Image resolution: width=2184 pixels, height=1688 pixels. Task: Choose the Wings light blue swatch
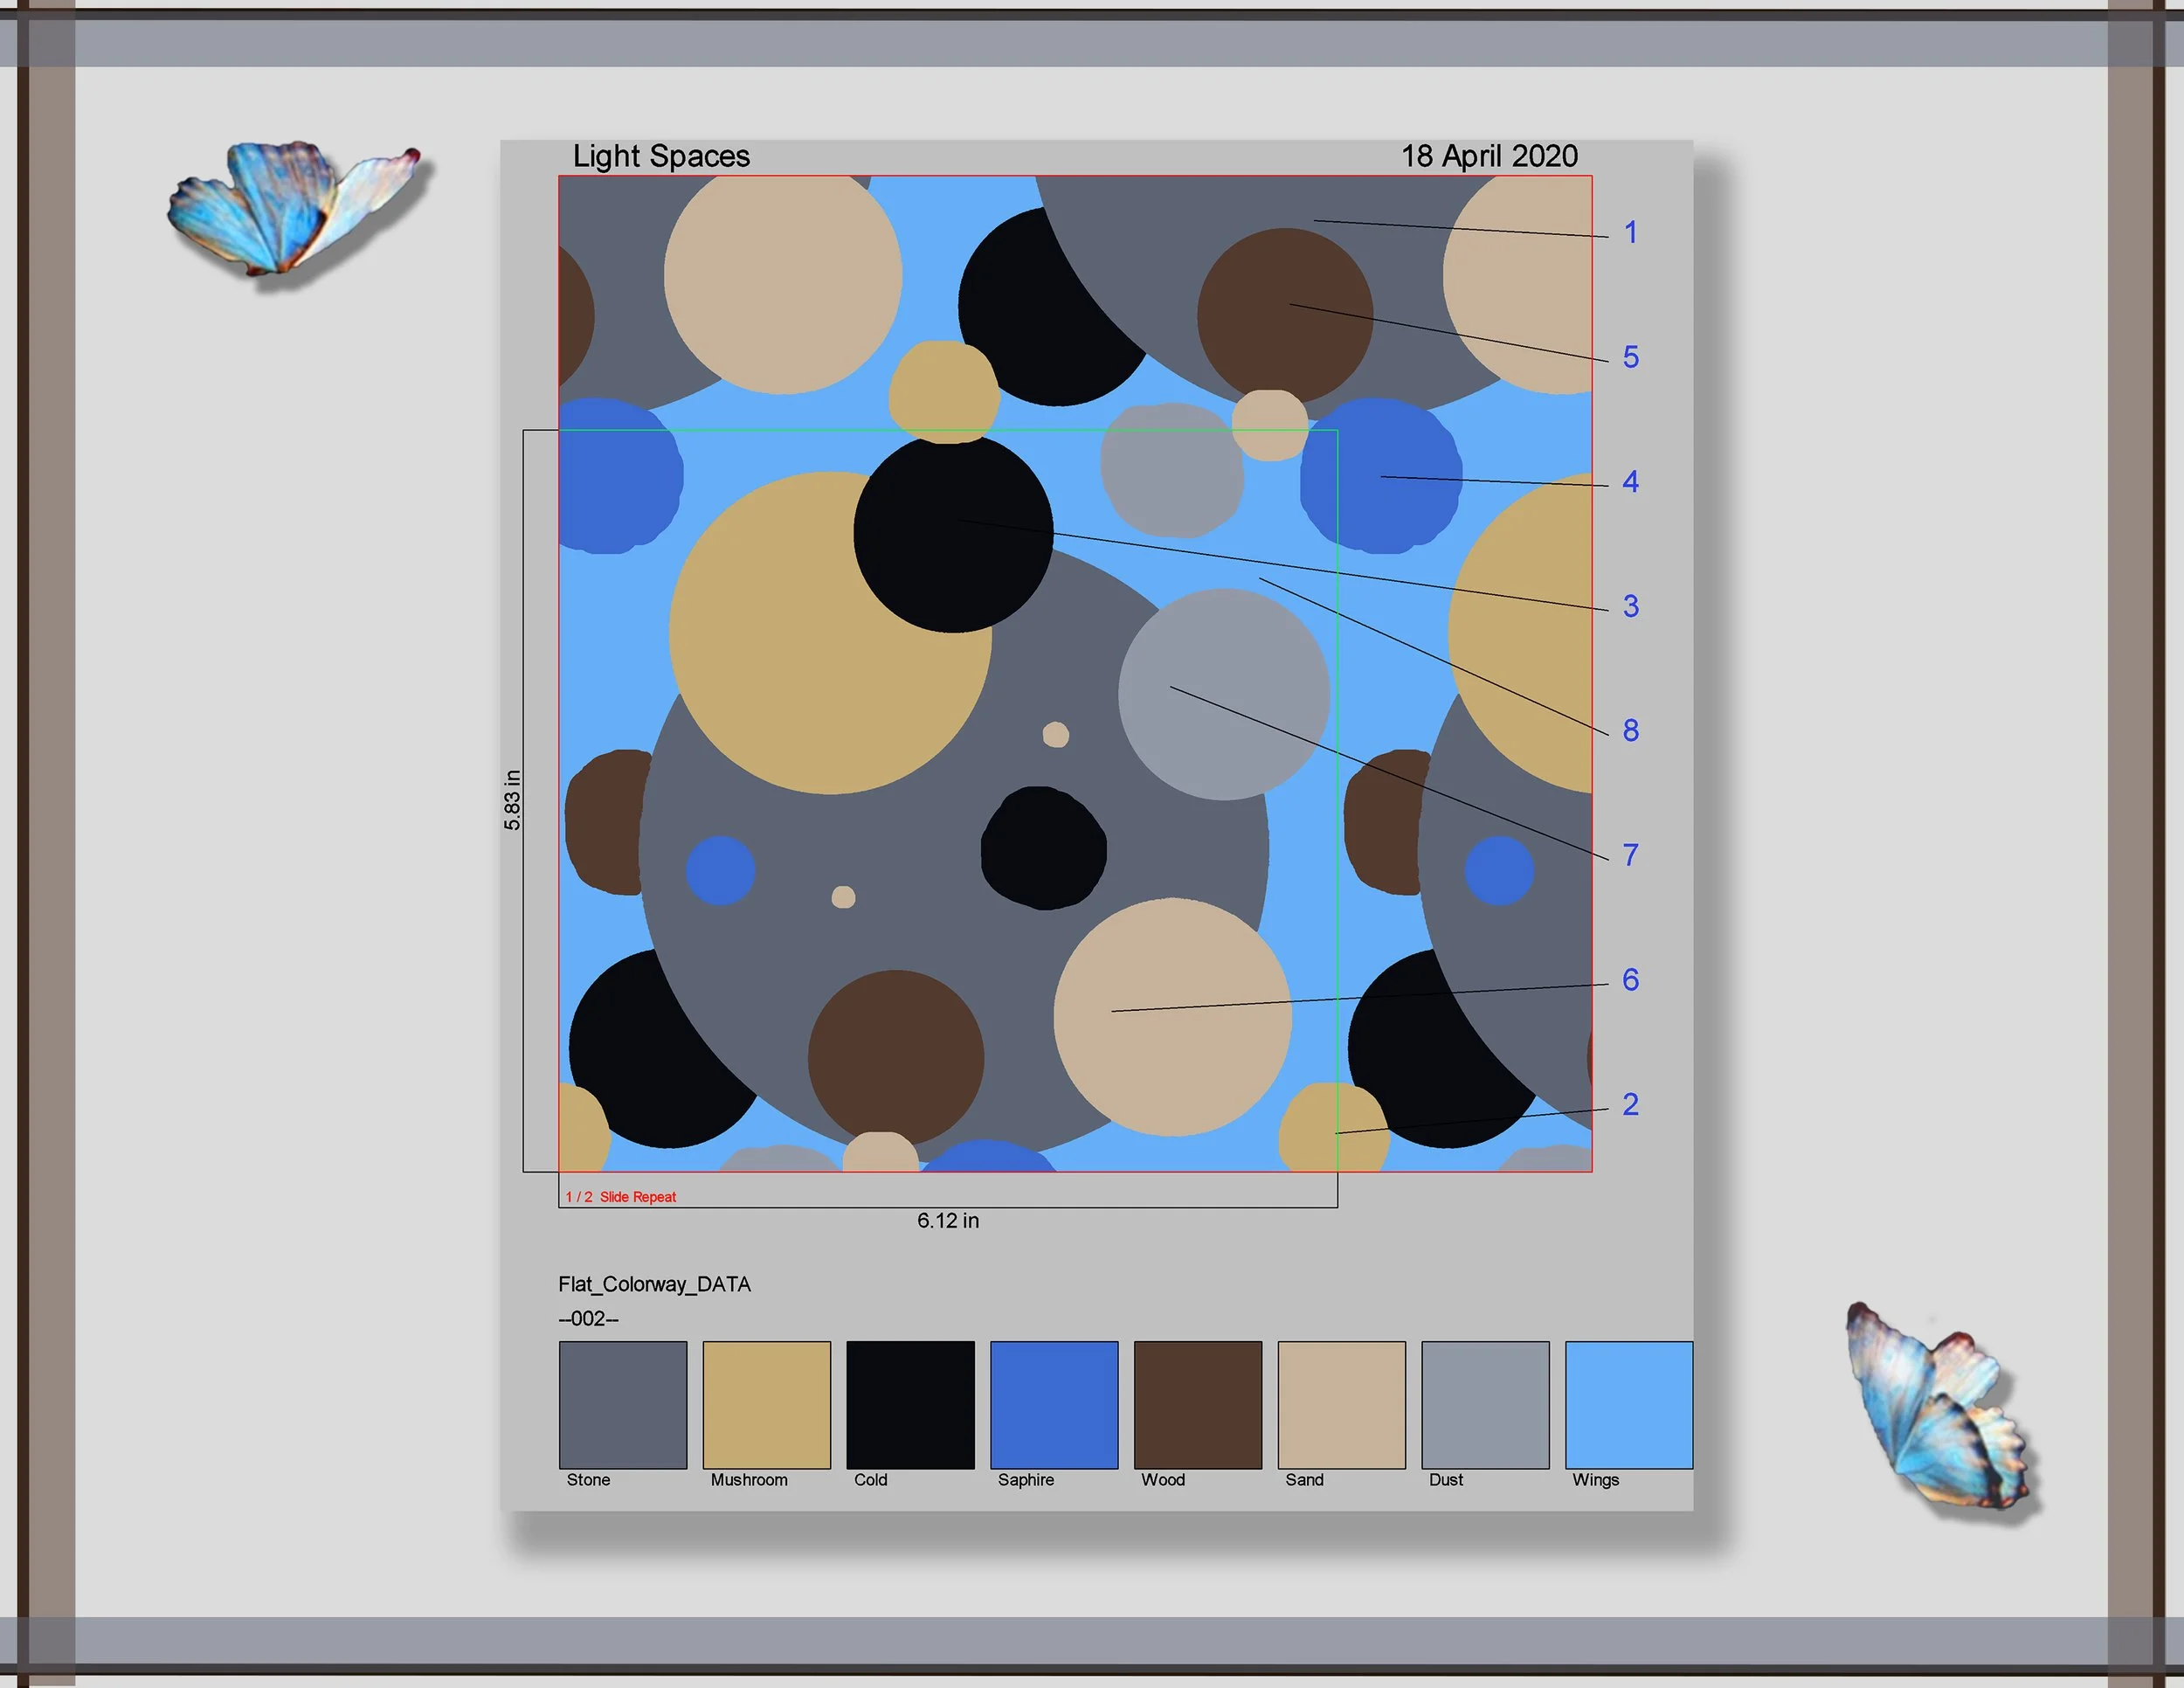1628,1404
